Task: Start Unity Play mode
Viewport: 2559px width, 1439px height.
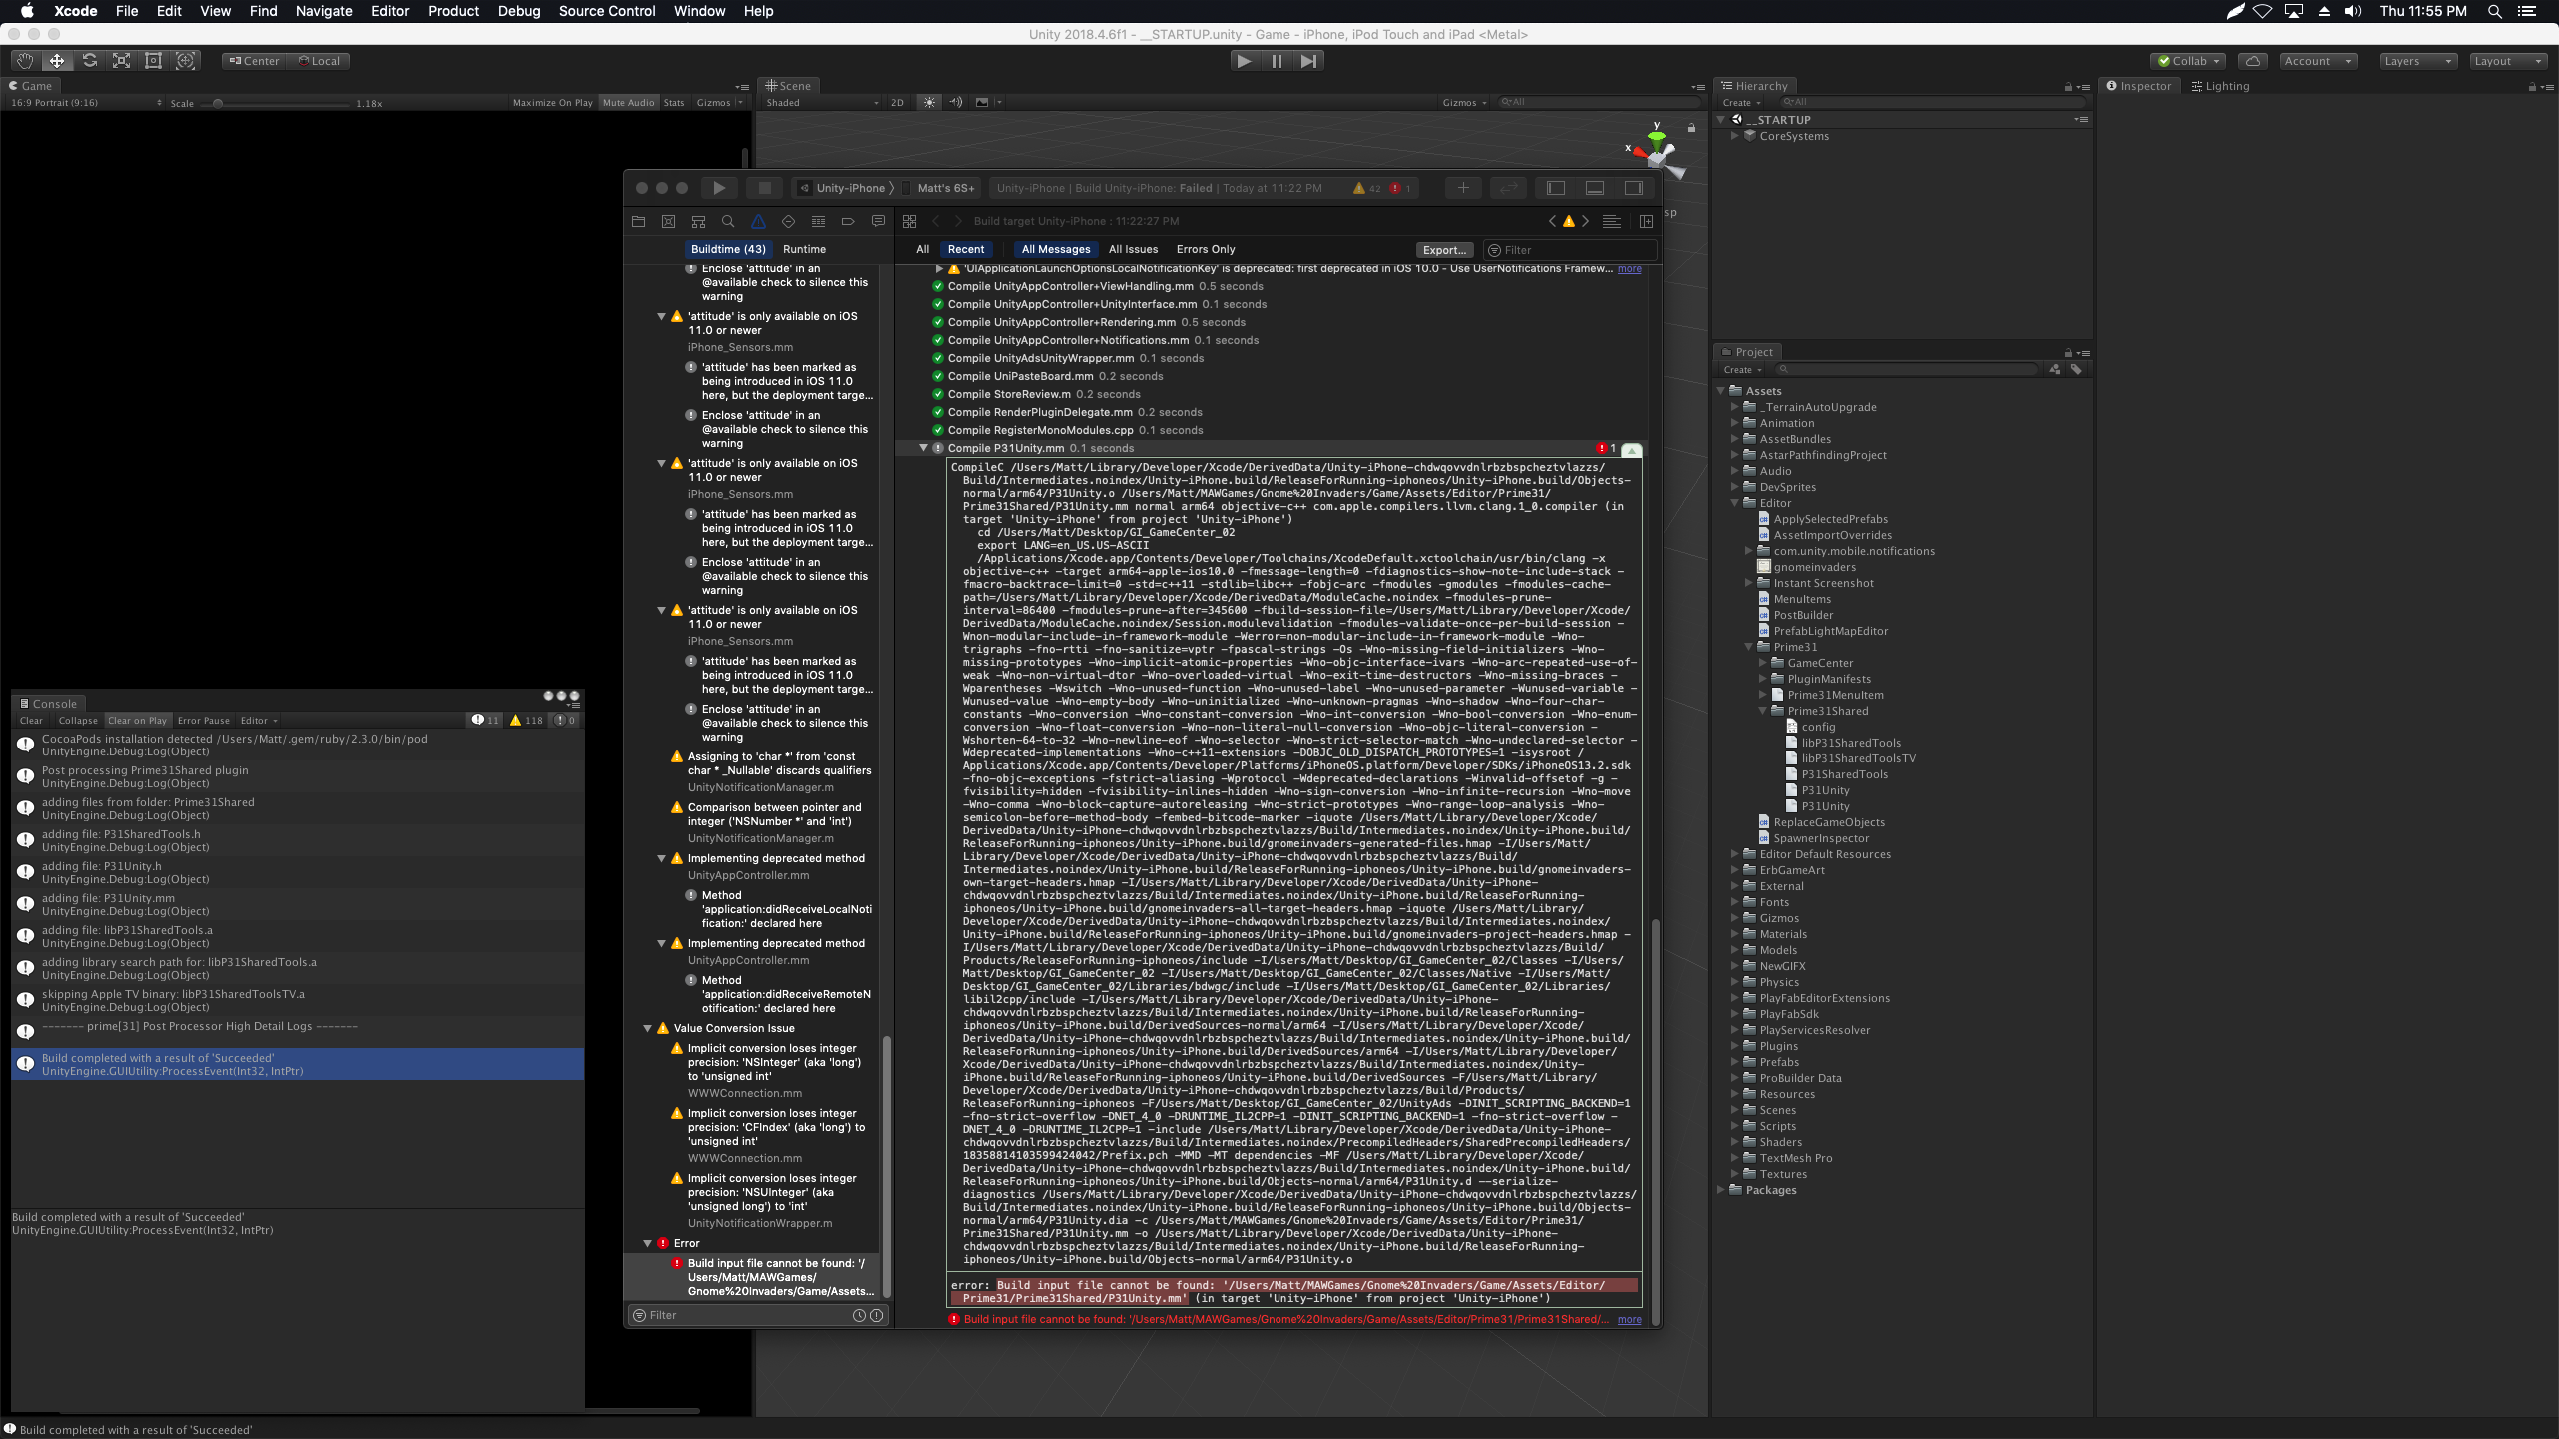Action: click(1244, 61)
